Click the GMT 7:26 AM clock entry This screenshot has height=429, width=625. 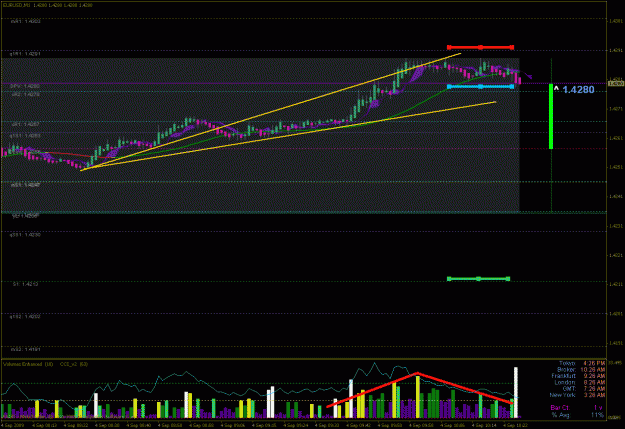coord(583,389)
